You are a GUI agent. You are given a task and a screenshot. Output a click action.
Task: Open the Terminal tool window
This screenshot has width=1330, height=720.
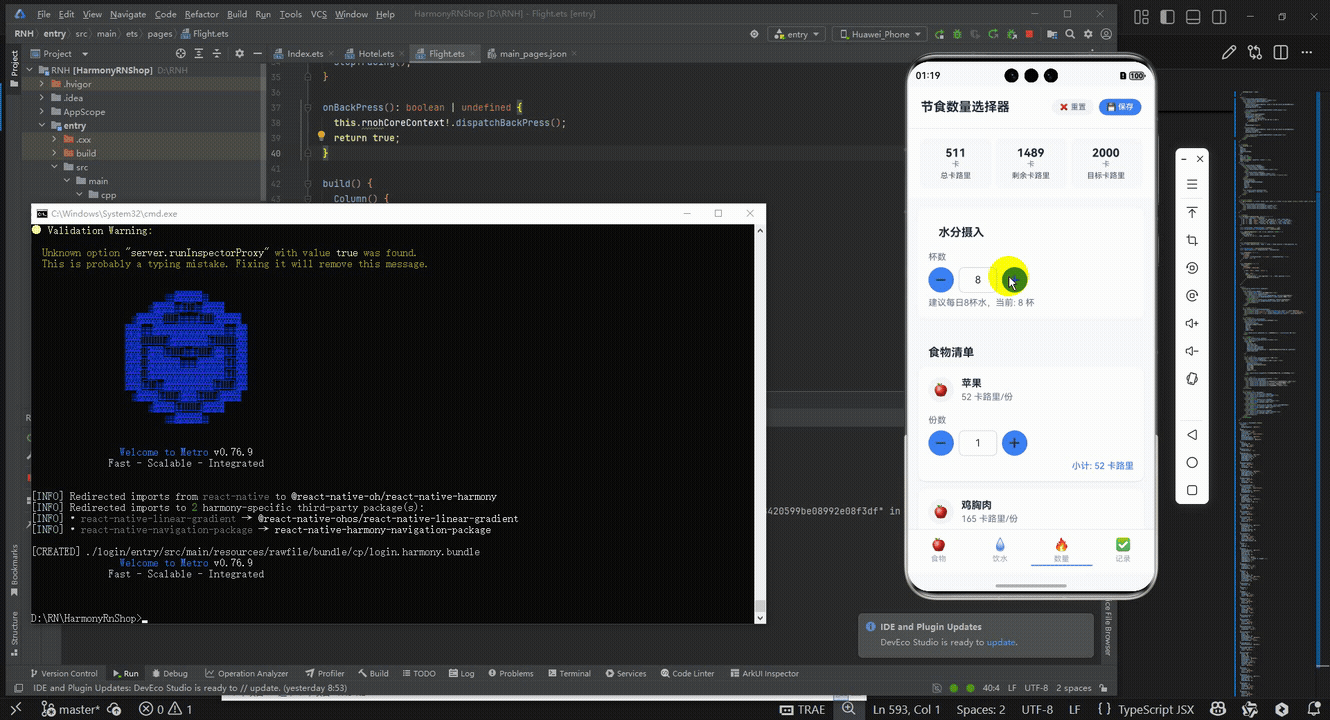(568, 673)
